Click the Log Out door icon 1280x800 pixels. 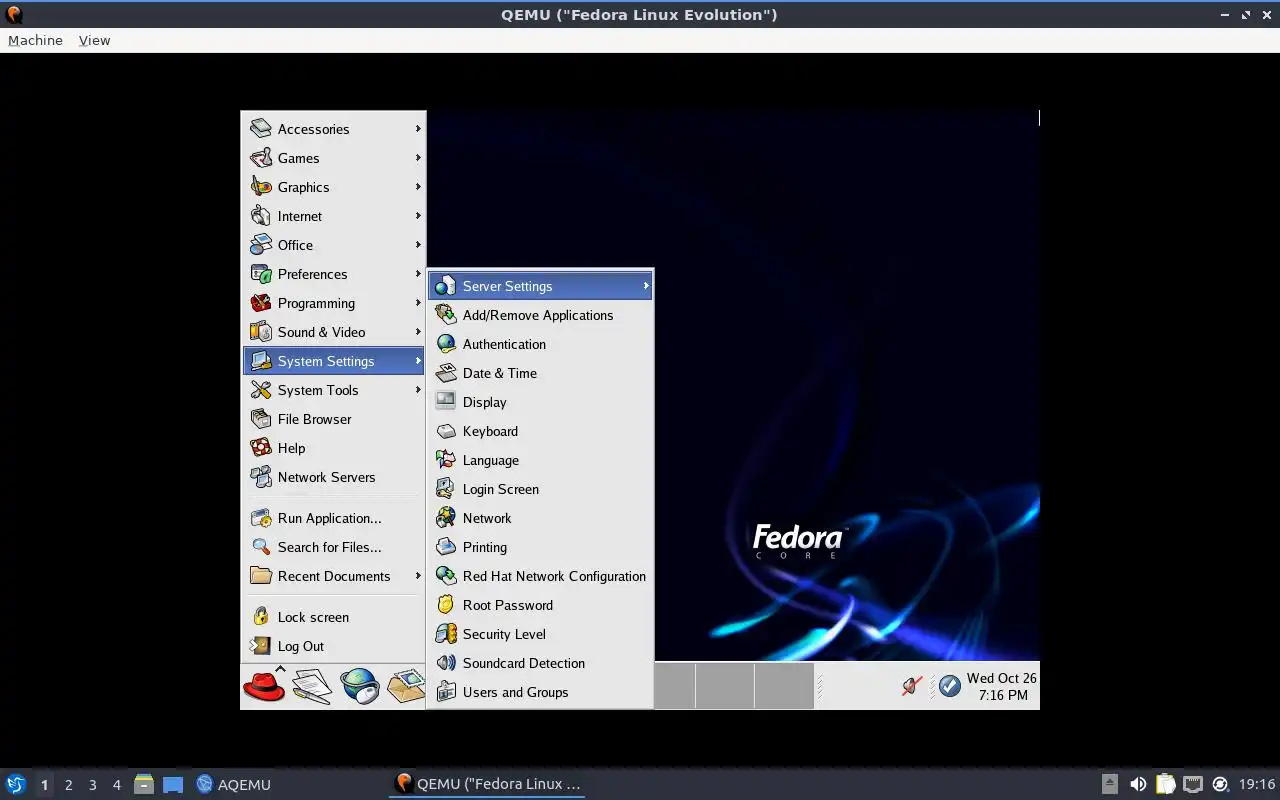[x=261, y=646]
